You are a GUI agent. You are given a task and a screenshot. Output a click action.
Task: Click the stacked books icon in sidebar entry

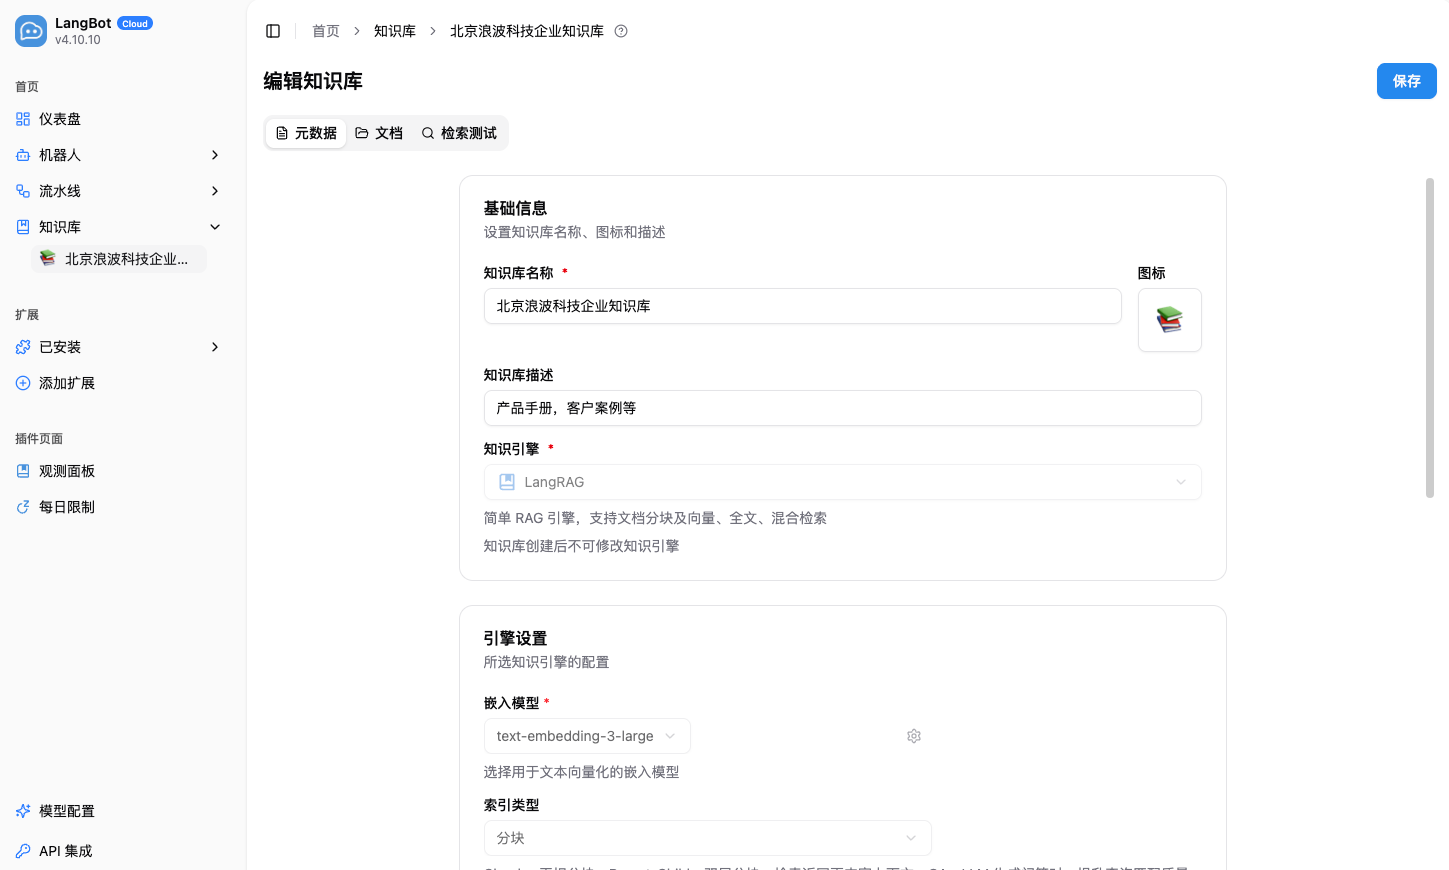pos(48,258)
